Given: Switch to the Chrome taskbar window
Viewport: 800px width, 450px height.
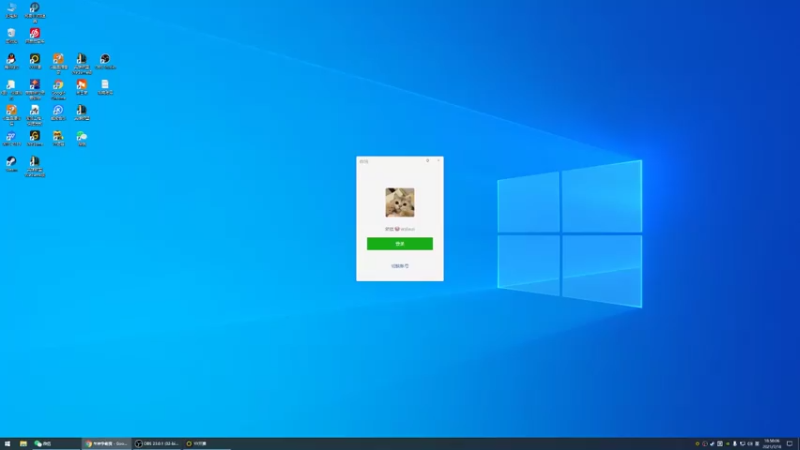Looking at the screenshot, I should 106,444.
